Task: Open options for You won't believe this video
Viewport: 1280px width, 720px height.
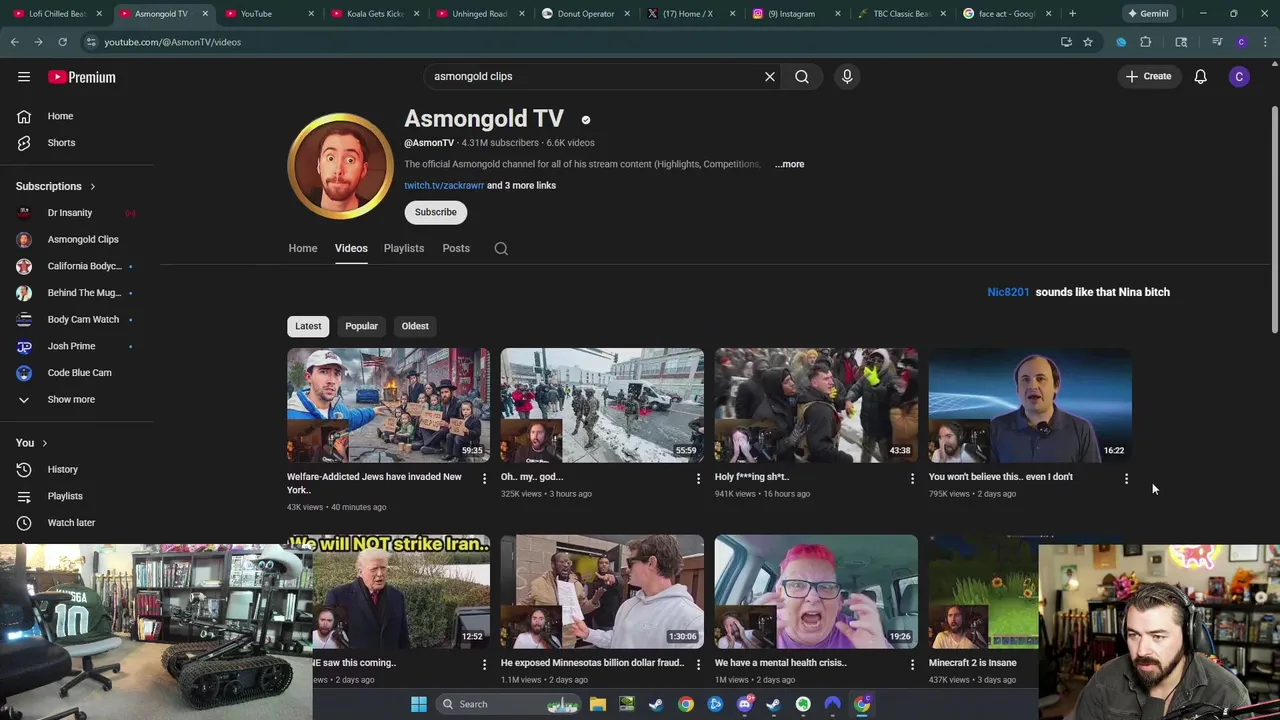Action: click(1126, 479)
